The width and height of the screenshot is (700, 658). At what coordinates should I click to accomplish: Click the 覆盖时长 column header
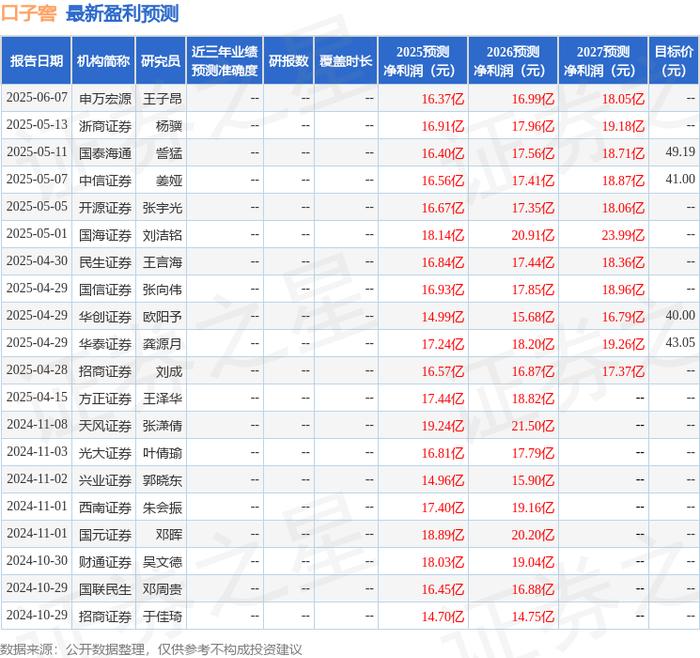346,61
